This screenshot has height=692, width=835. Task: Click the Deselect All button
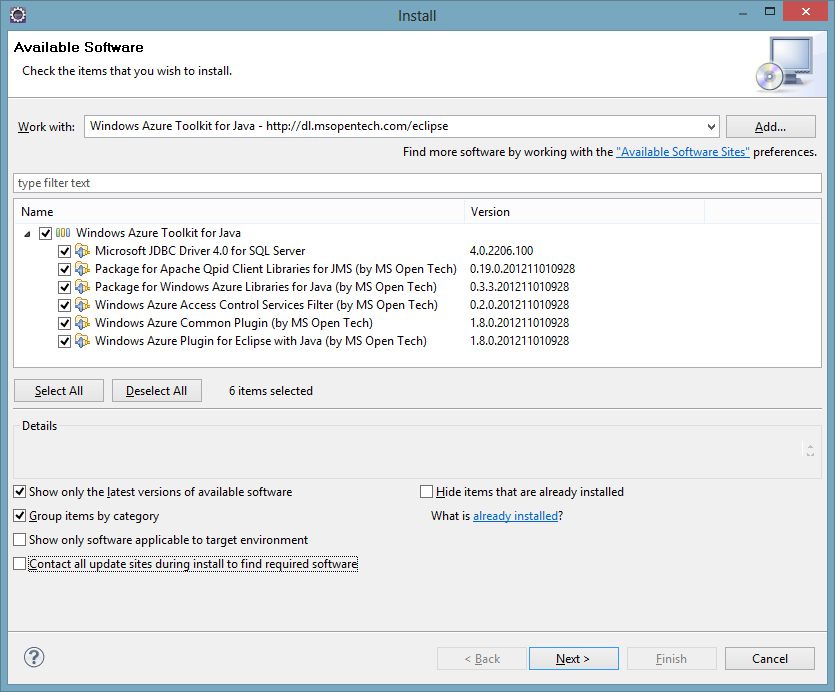pyautogui.click(x=156, y=391)
